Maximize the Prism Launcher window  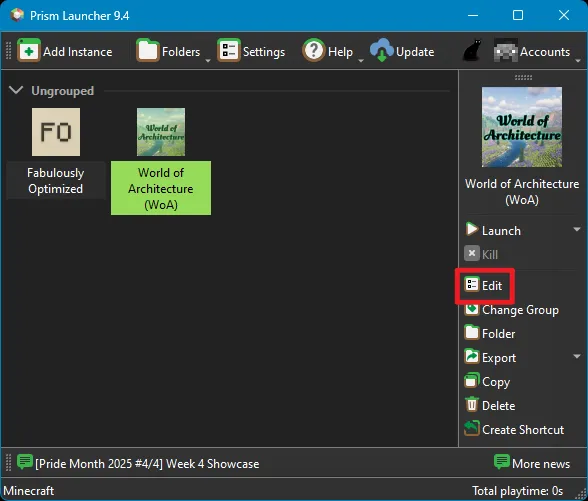tap(518, 15)
